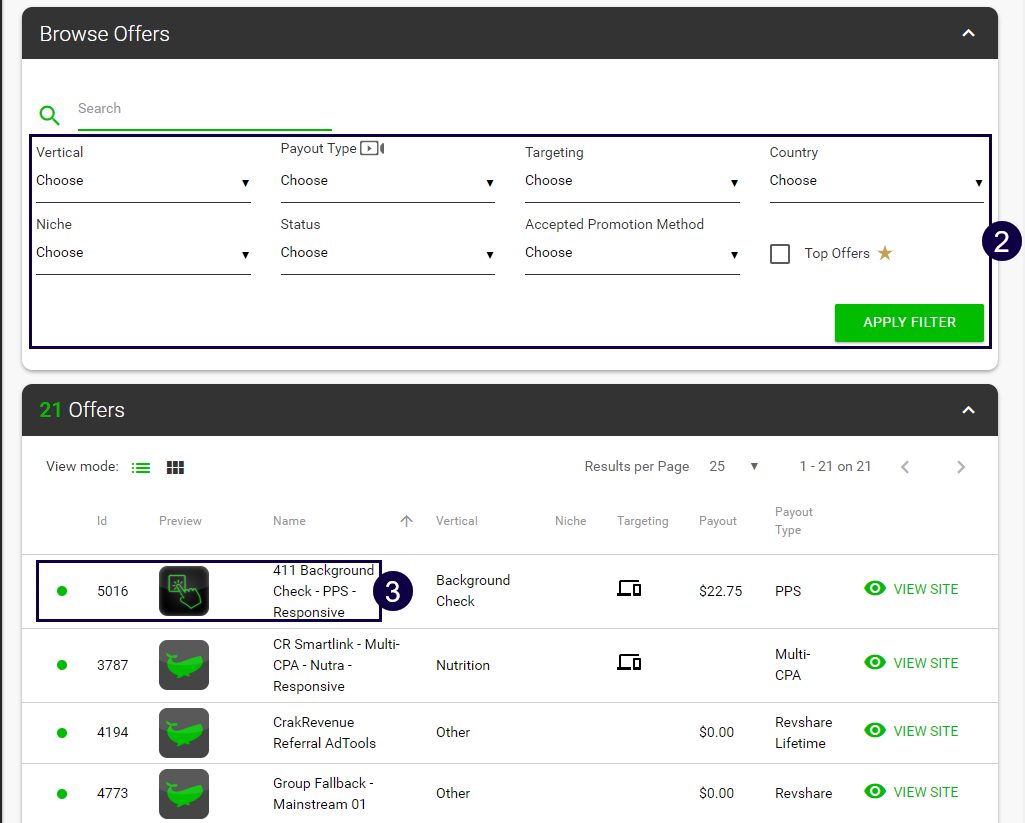Click the Apply Filter button

point(909,323)
